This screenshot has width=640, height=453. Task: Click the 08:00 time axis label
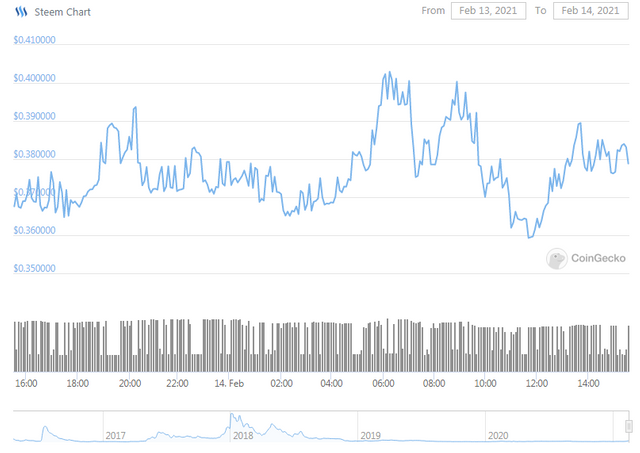434,384
